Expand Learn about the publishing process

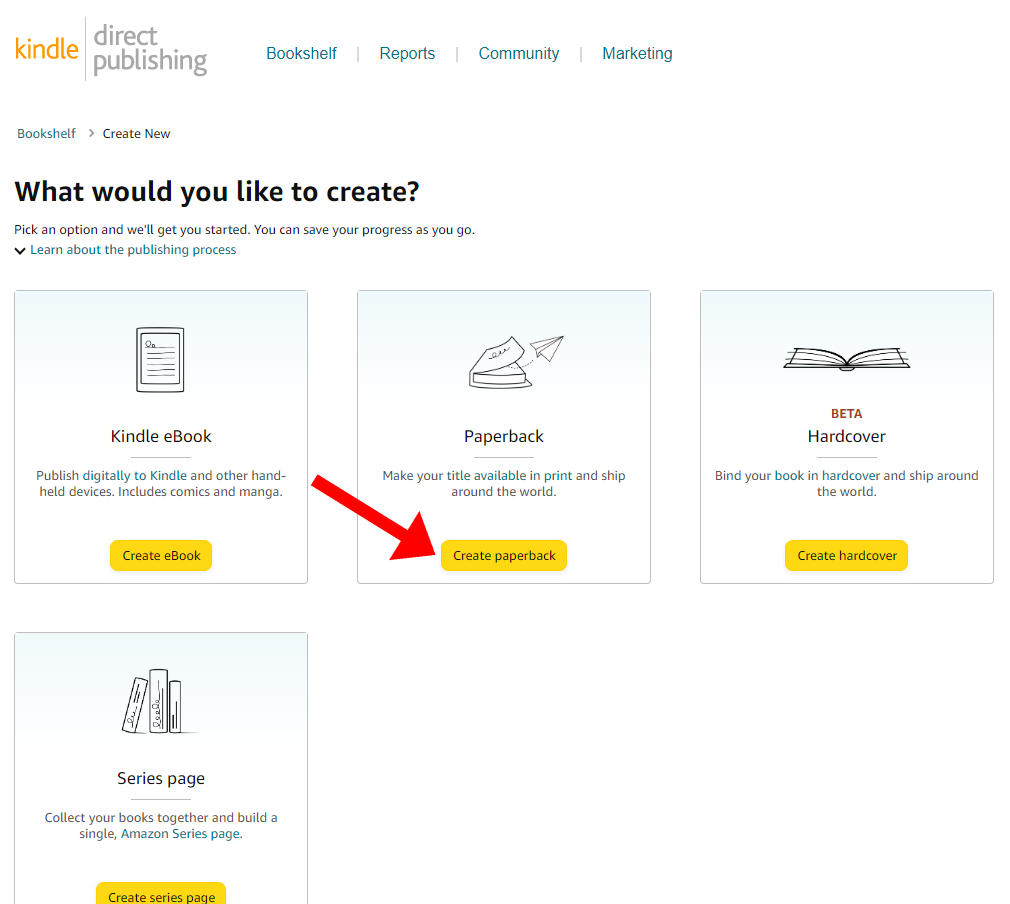133,249
